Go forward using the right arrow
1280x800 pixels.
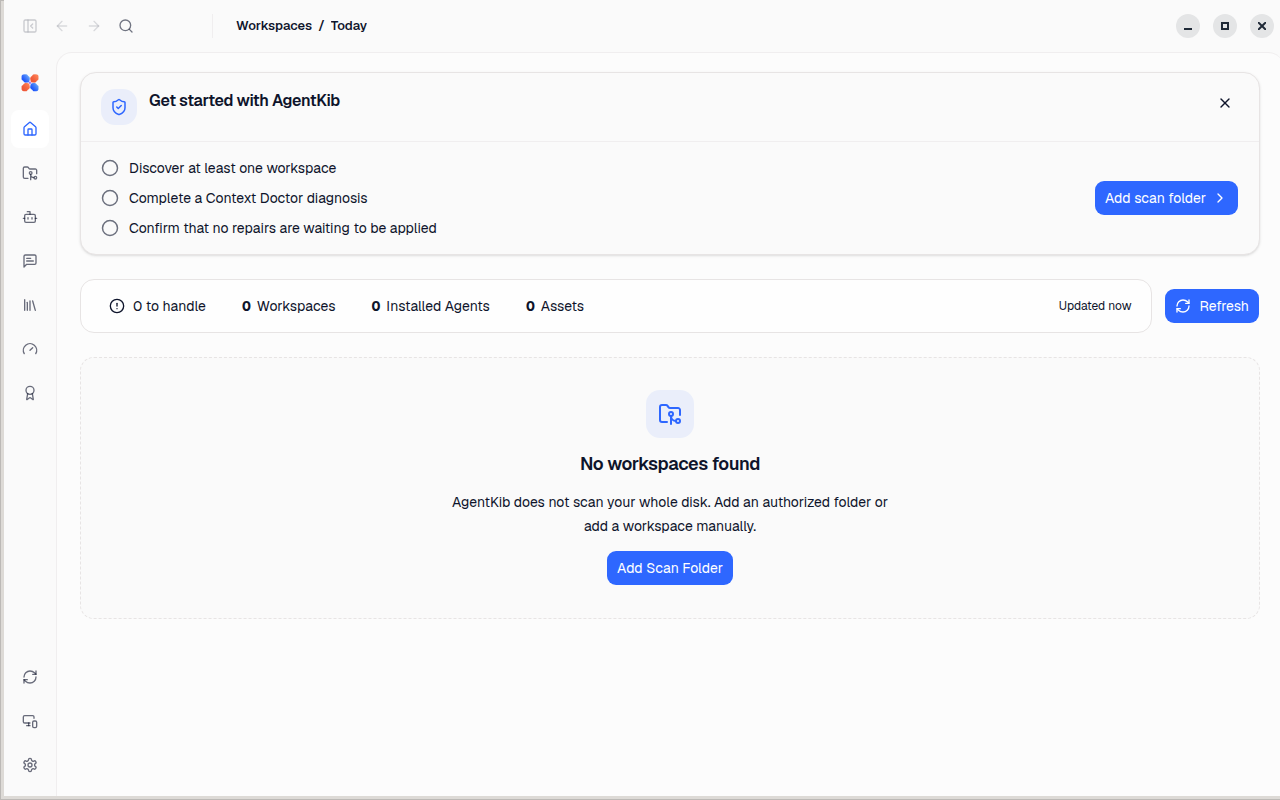point(94,26)
